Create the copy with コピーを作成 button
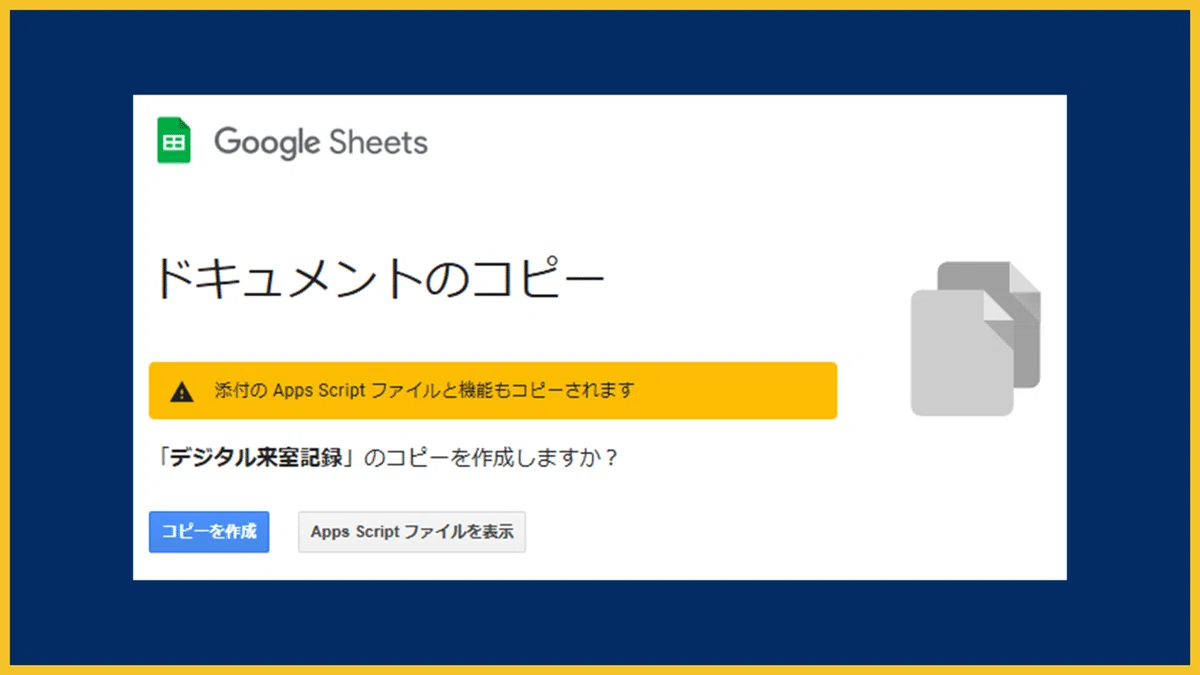The image size is (1200, 675). [209, 532]
